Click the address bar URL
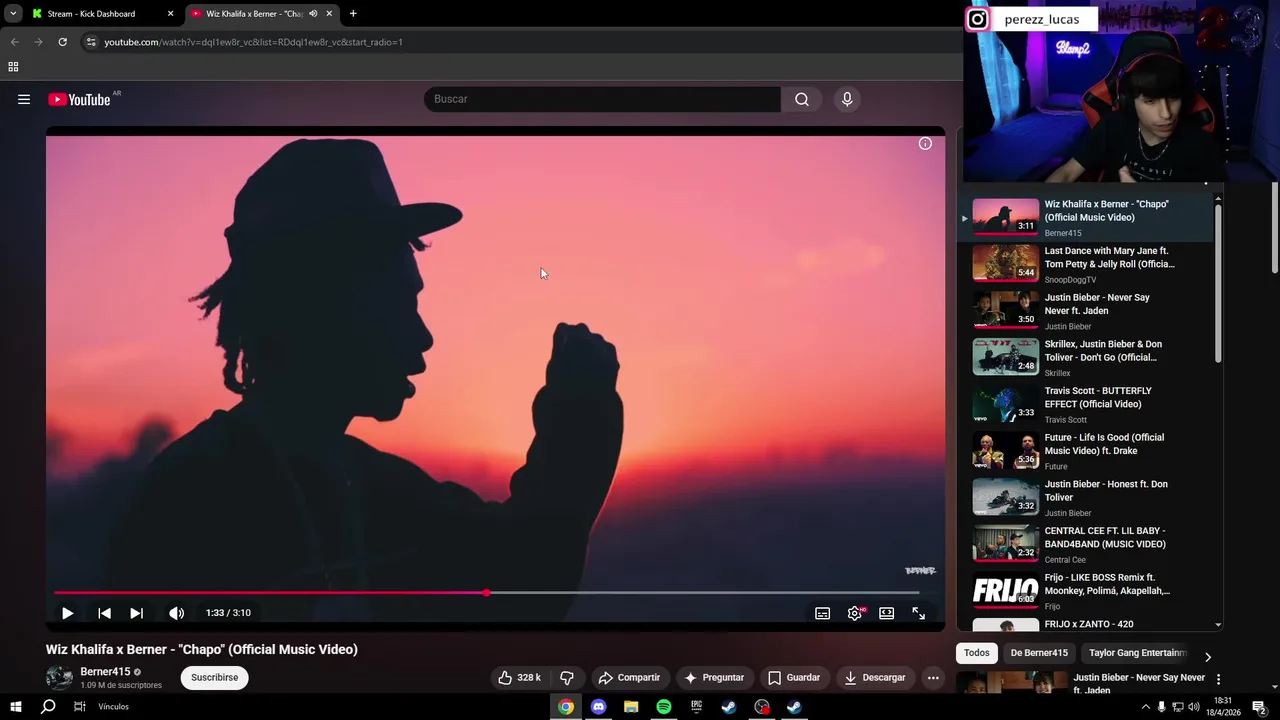This screenshot has height=720, width=1280. [253, 42]
